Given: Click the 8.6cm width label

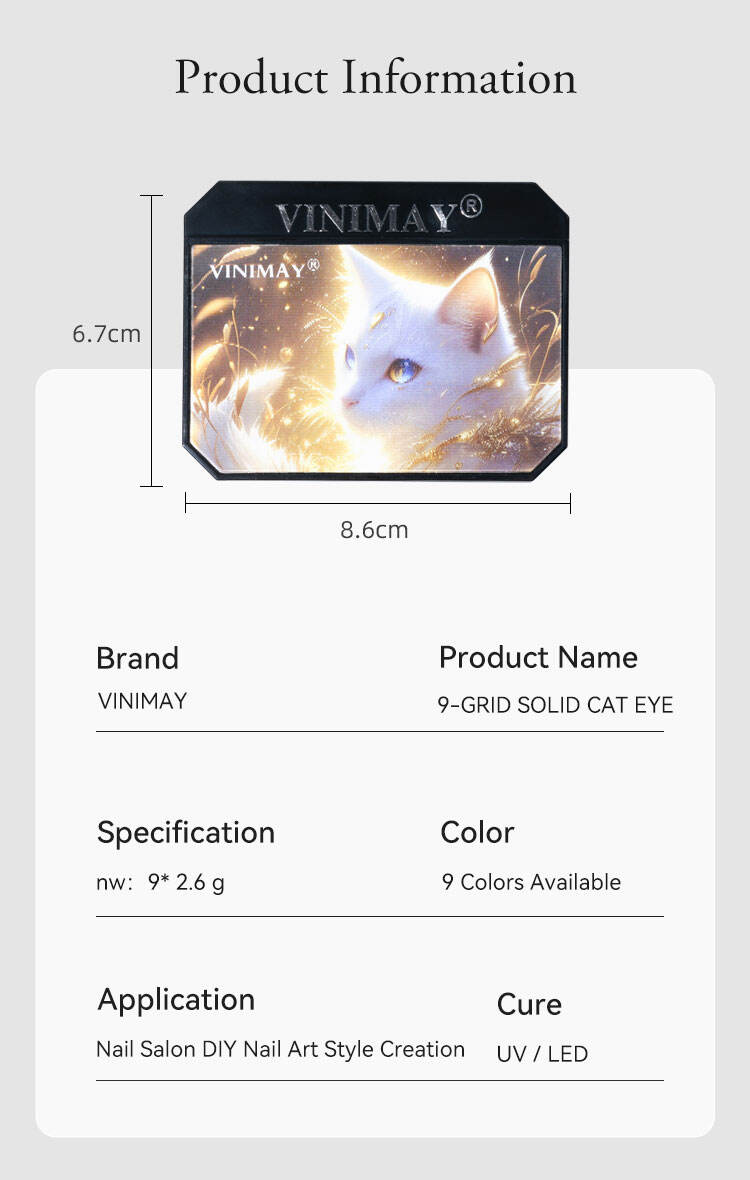Looking at the screenshot, I should (374, 530).
